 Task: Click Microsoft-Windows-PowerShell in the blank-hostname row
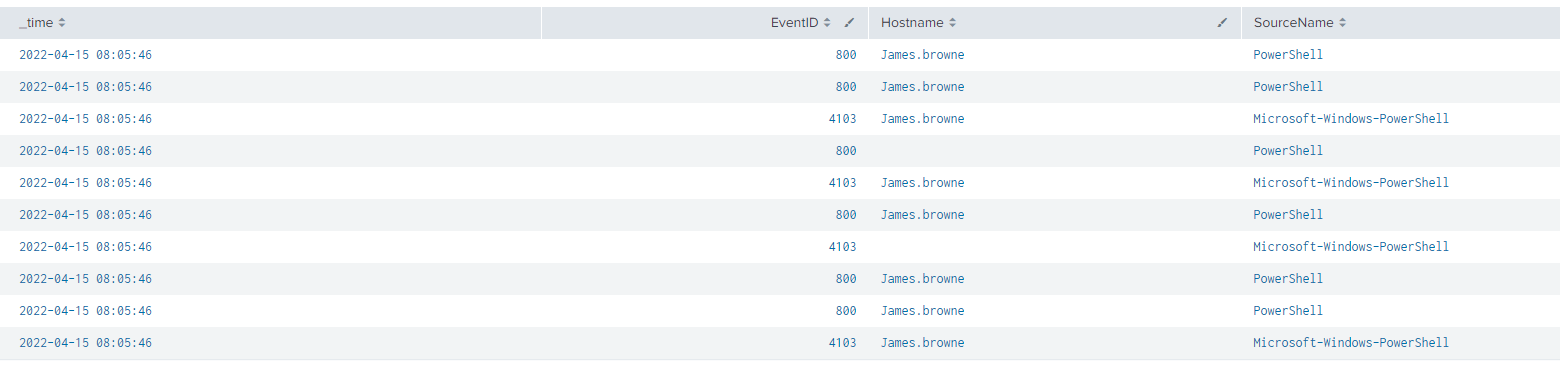pyautogui.click(x=1351, y=247)
